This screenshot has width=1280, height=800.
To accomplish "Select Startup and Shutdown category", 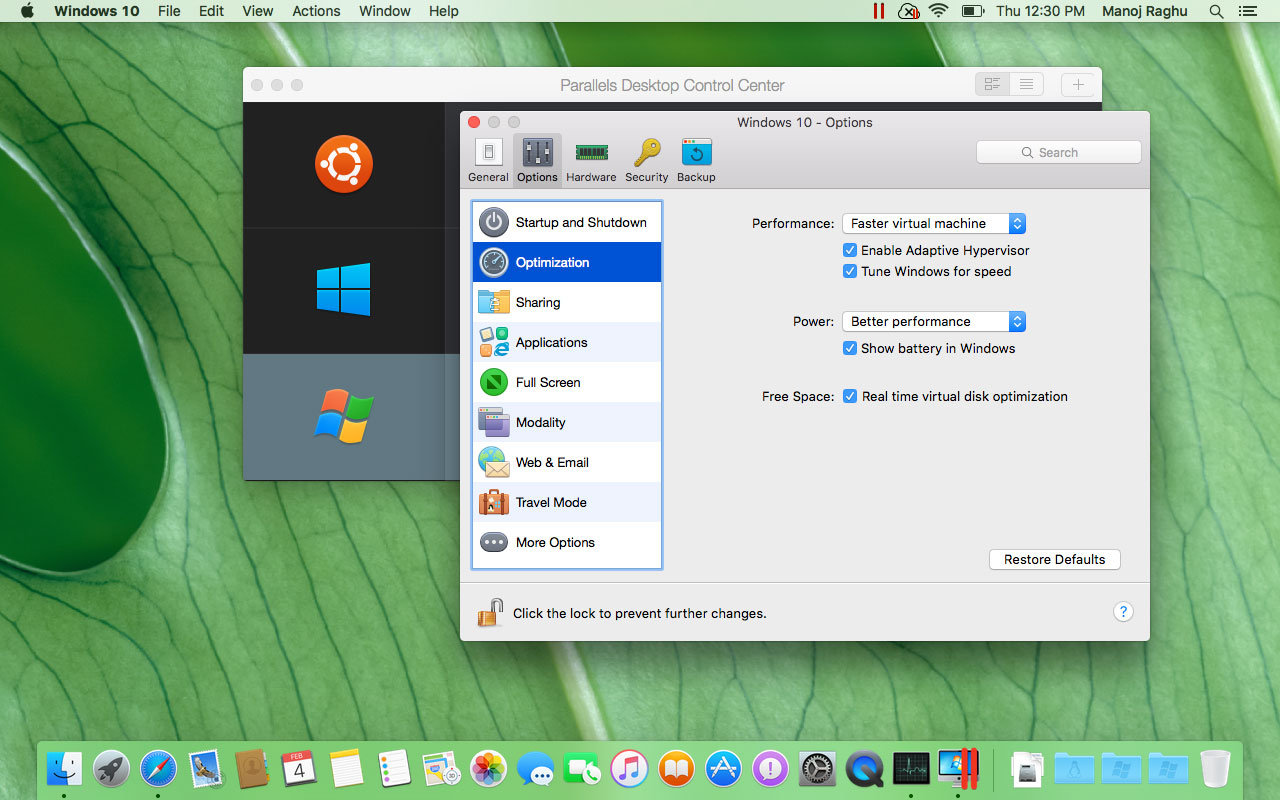I will click(567, 222).
